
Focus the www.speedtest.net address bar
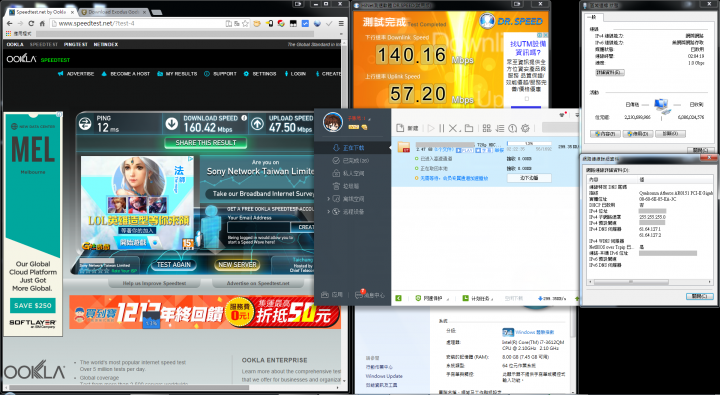pos(138,23)
